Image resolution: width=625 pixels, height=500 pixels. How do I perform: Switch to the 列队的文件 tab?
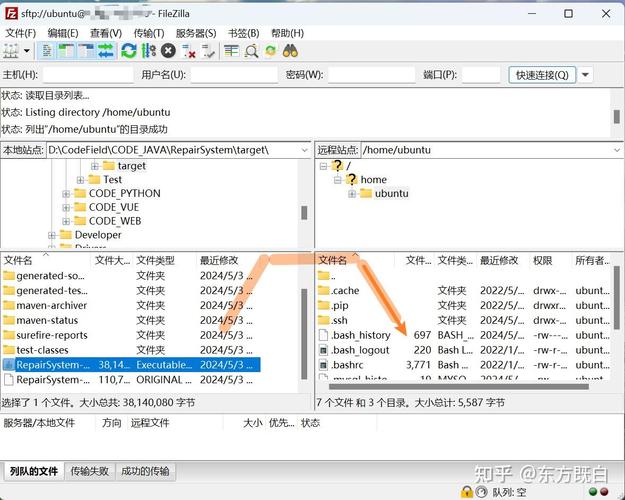[34, 471]
